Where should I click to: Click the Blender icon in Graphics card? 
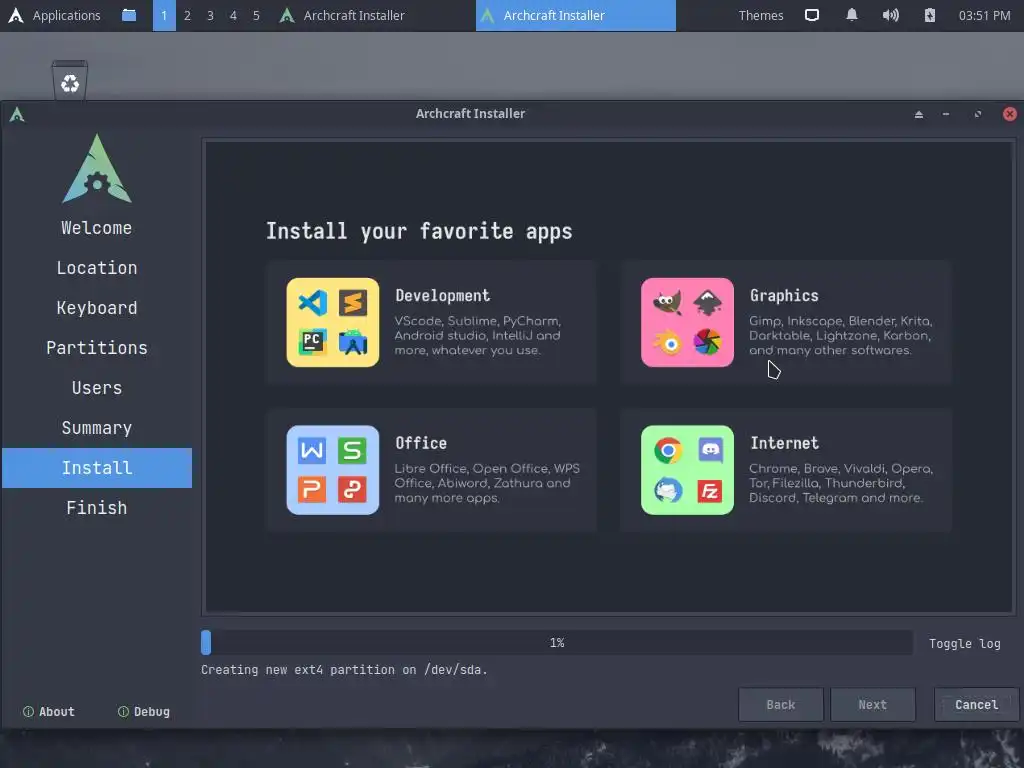click(x=667, y=342)
